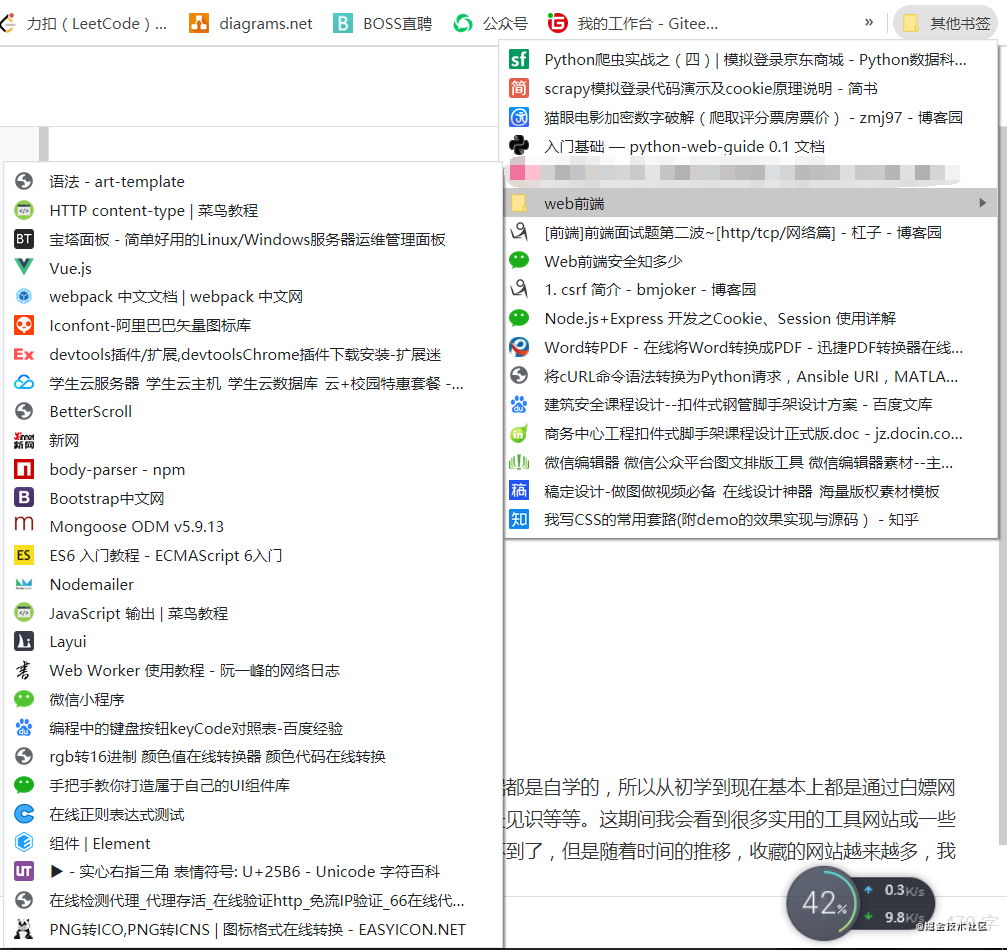Open 在线检测代理_代理存活 bookmark

click(x=252, y=901)
